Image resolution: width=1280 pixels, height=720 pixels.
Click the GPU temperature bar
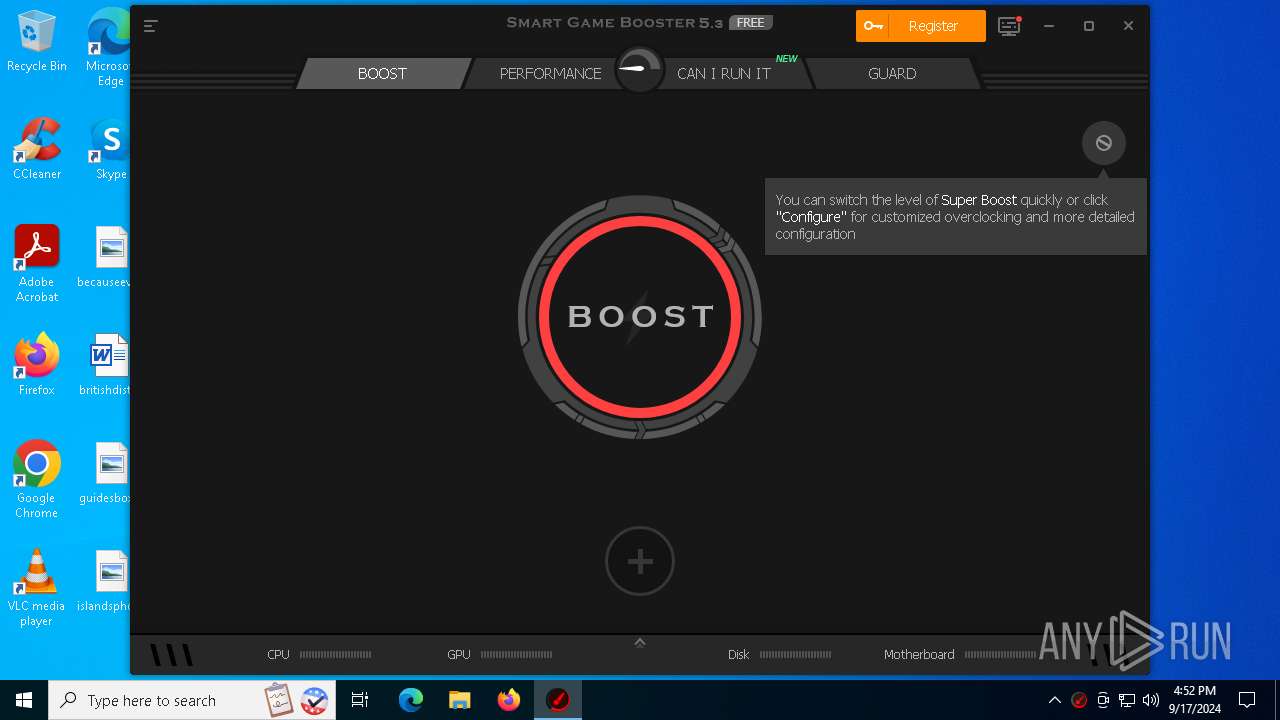tap(516, 655)
